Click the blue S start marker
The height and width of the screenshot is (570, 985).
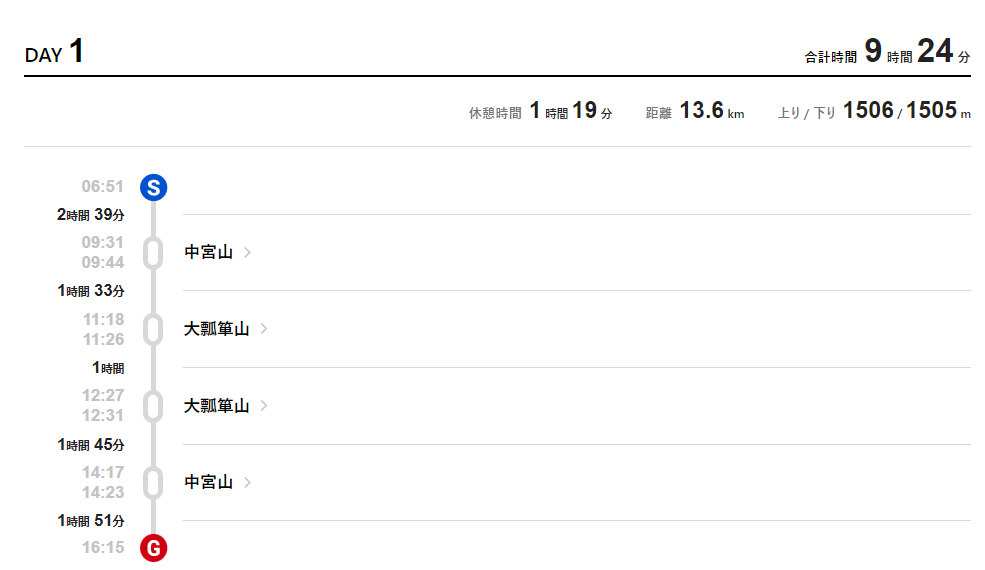[x=153, y=187]
